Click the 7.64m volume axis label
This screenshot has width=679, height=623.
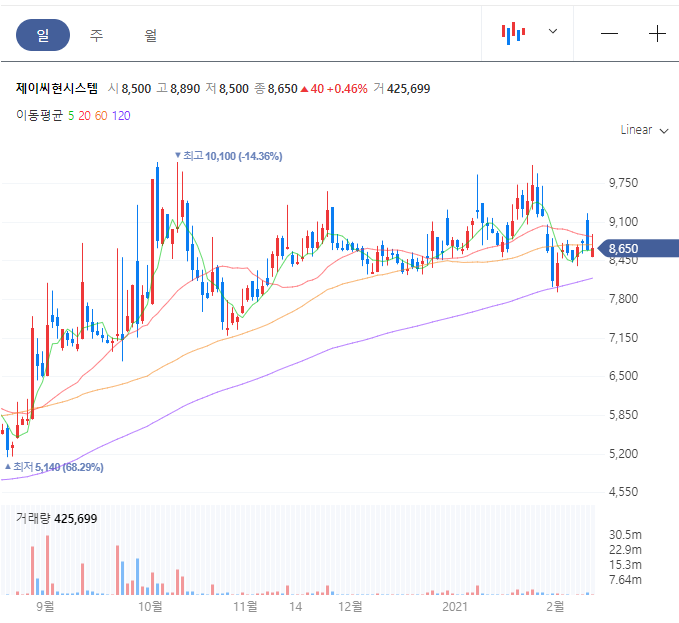625,580
